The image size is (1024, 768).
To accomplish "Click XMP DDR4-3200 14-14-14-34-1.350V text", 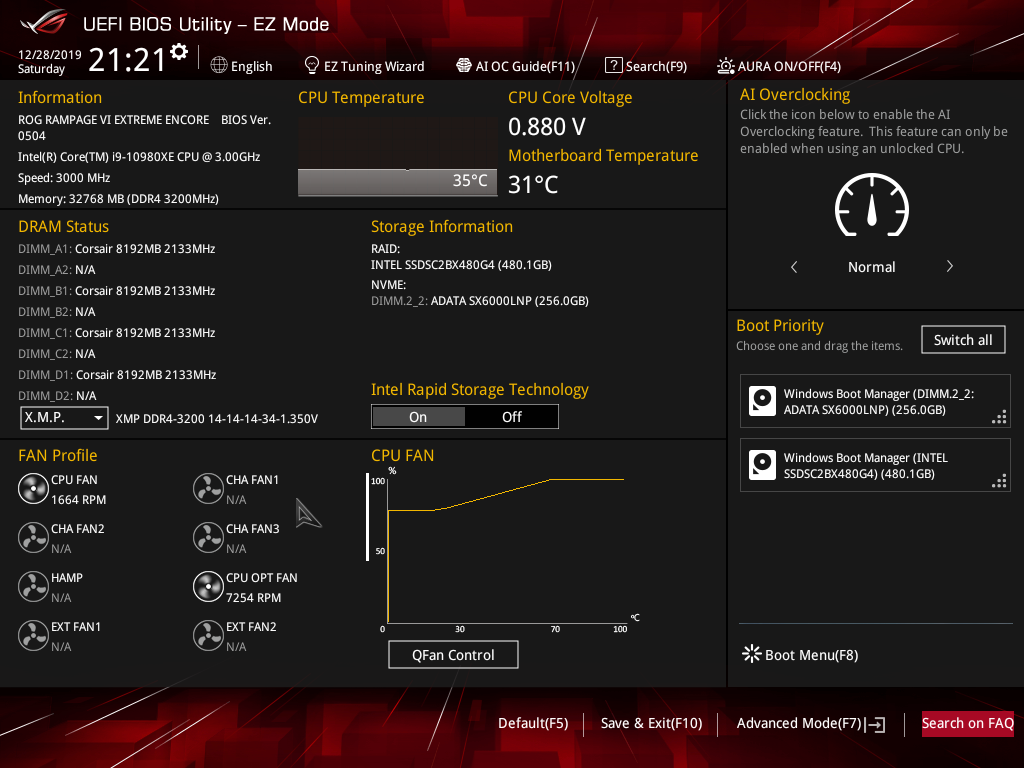I will click(x=217, y=419).
